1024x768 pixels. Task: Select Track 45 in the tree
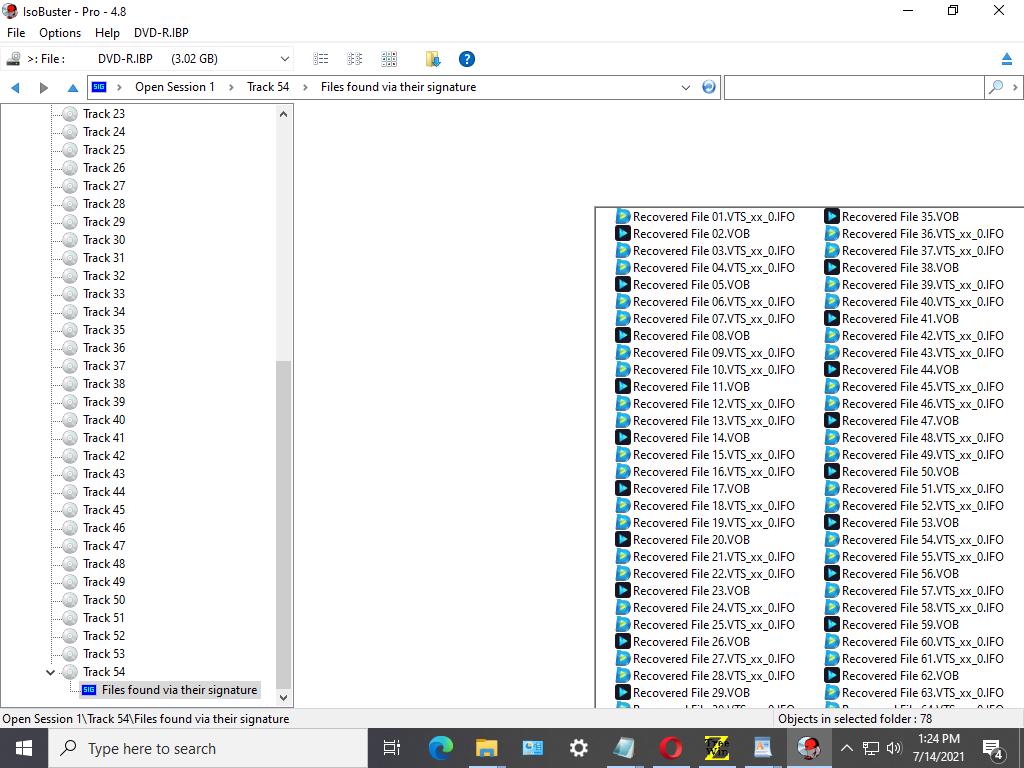point(104,510)
